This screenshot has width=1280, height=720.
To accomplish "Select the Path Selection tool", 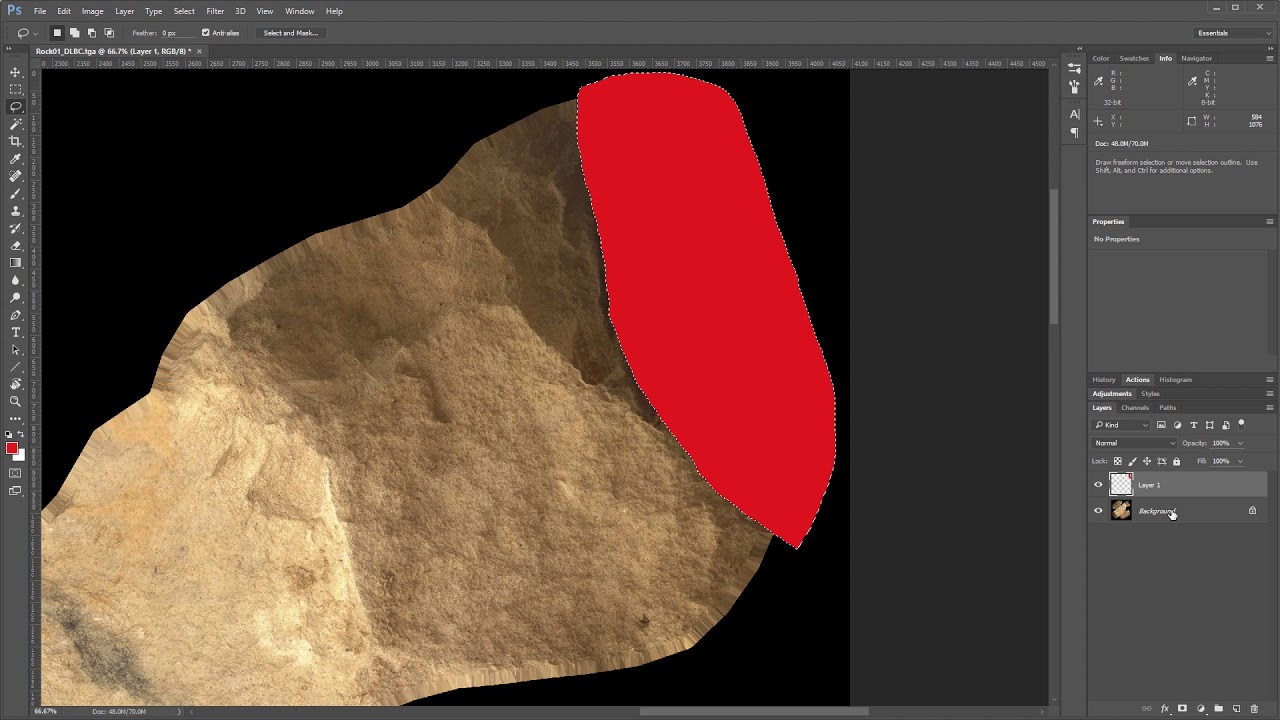I will pyautogui.click(x=15, y=350).
